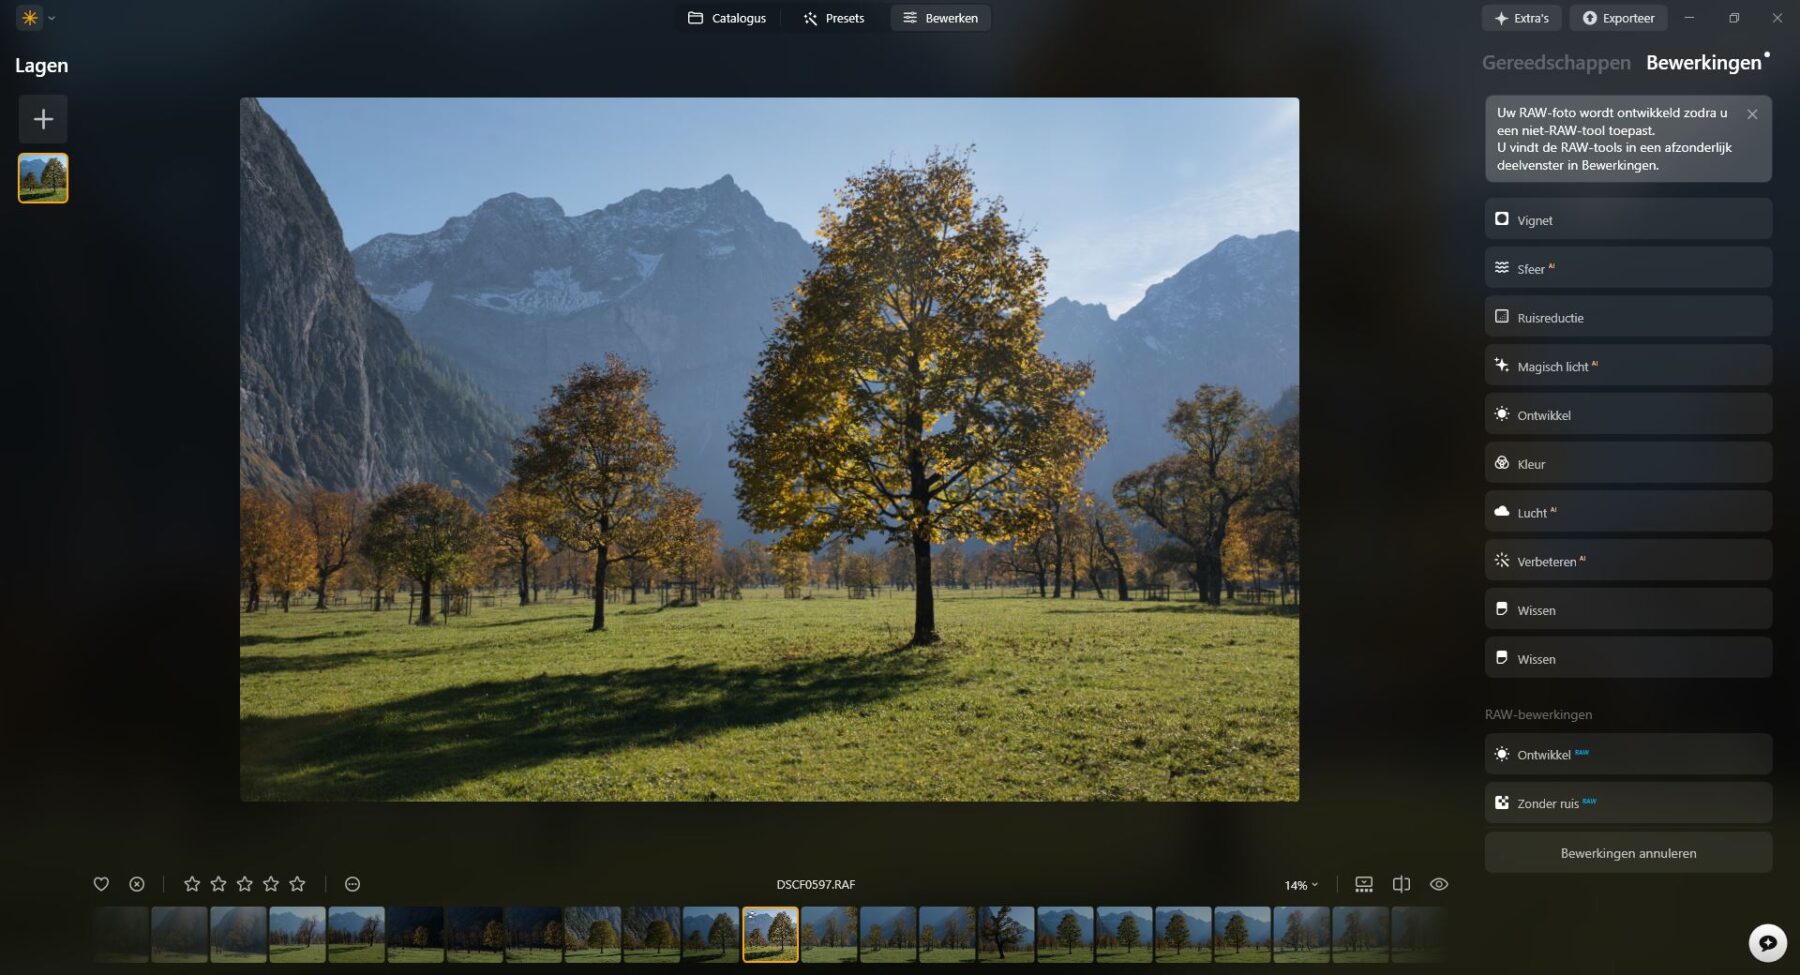Rate the photo five stars

(x=297, y=884)
